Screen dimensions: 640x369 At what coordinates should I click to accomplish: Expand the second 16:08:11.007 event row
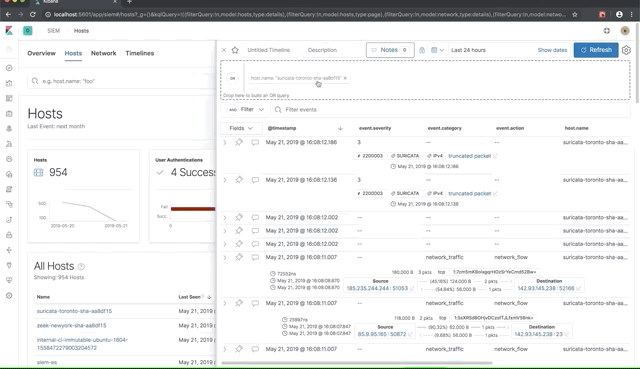pyautogui.click(x=224, y=303)
